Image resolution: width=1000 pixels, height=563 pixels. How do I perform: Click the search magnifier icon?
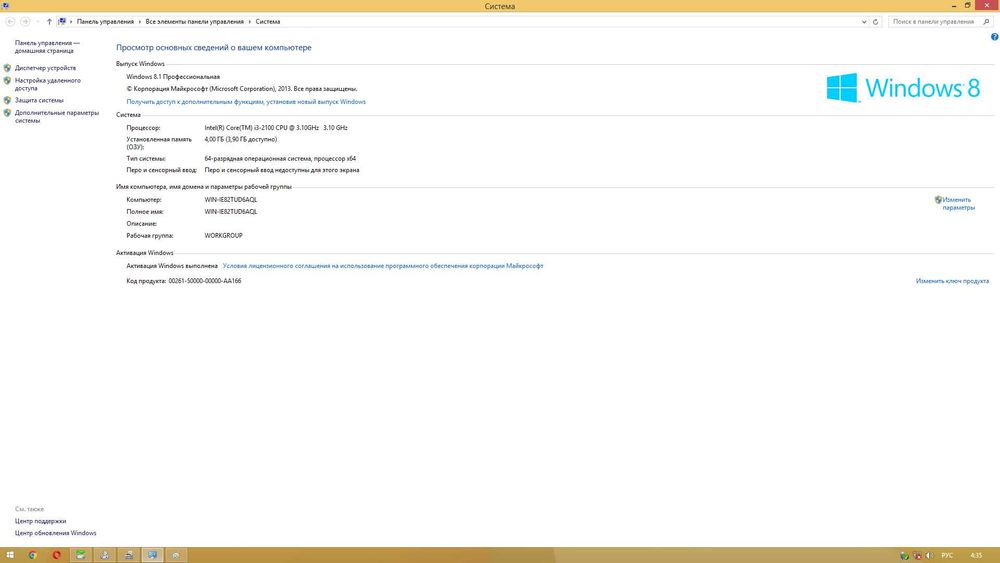pyautogui.click(x=986, y=22)
